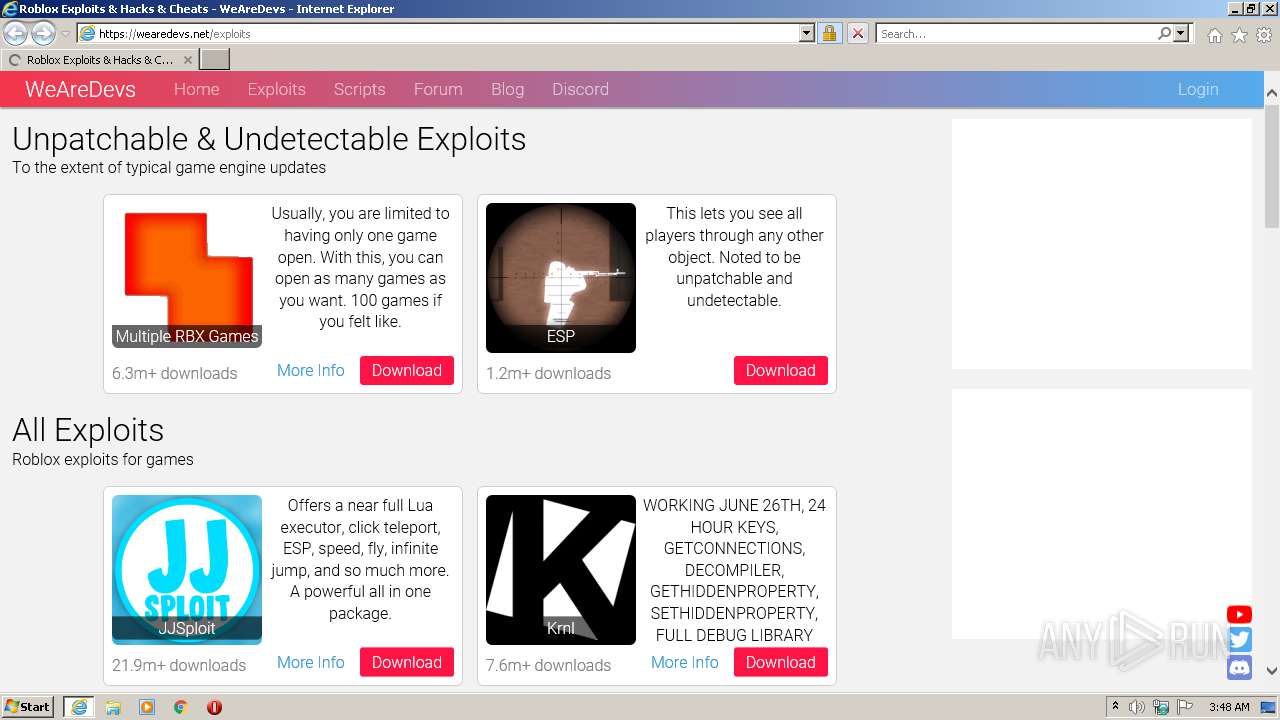1280x720 pixels.
Task: Open Scripts in site navigation
Action: tap(359, 89)
